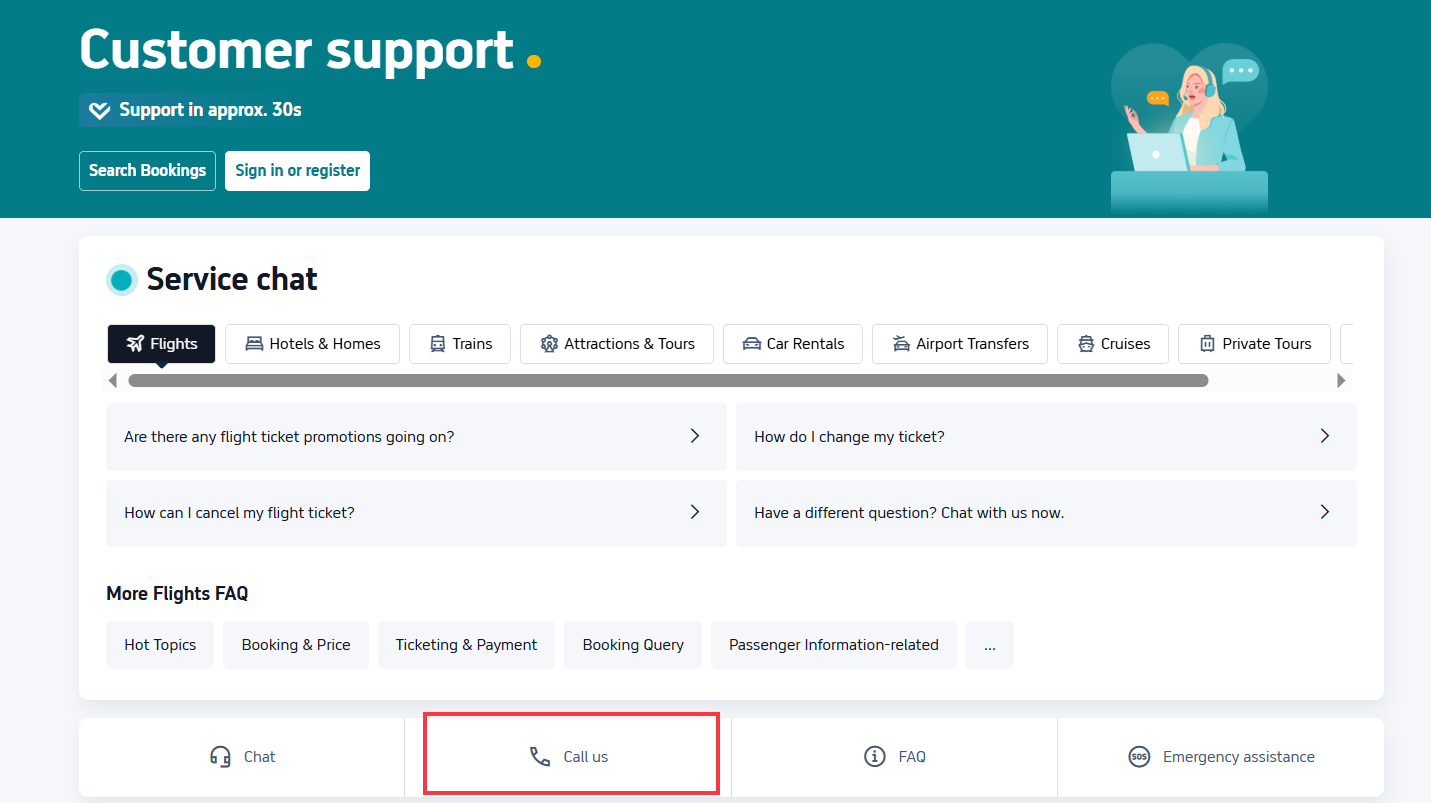Open 'Have a different question? Chat with us now'
This screenshot has height=803, width=1431.
(x=1046, y=513)
